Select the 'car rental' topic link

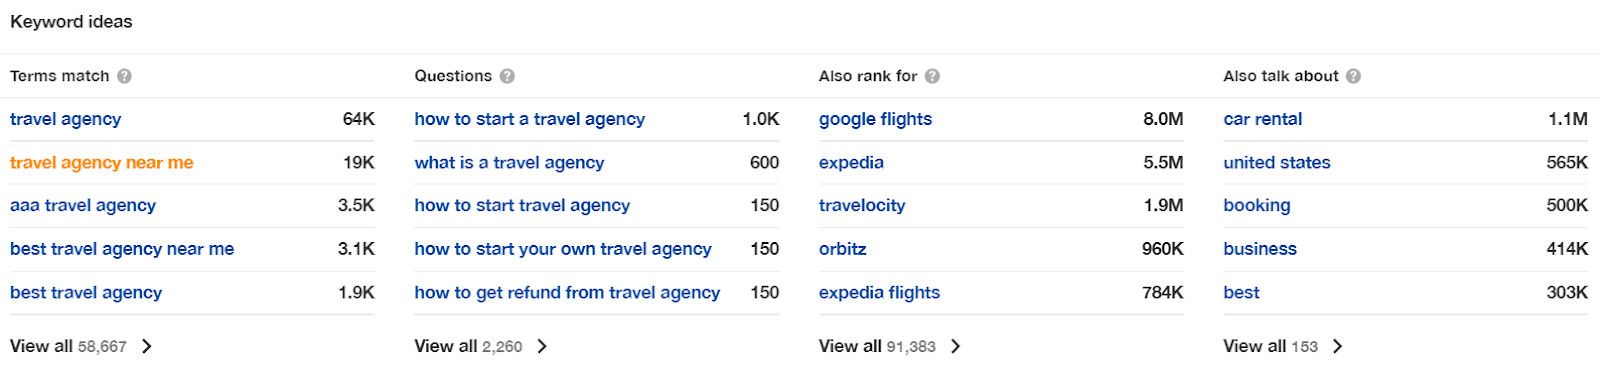[x=1263, y=119]
